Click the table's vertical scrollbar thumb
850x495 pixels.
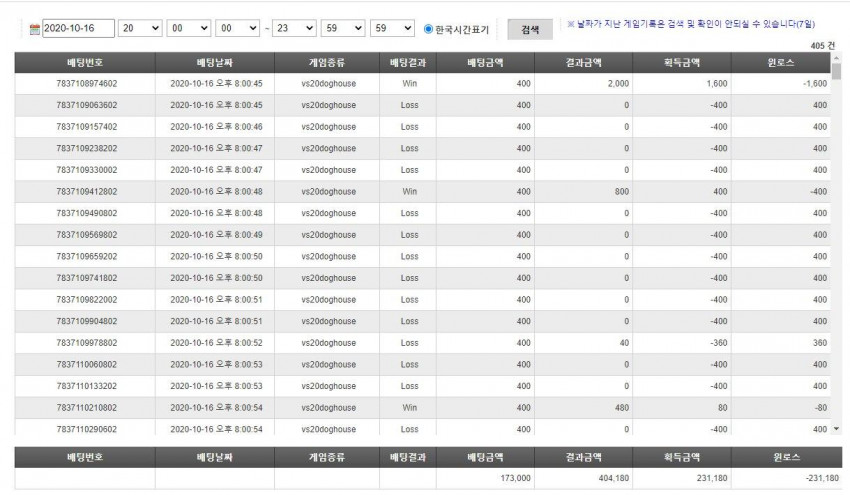(836, 71)
